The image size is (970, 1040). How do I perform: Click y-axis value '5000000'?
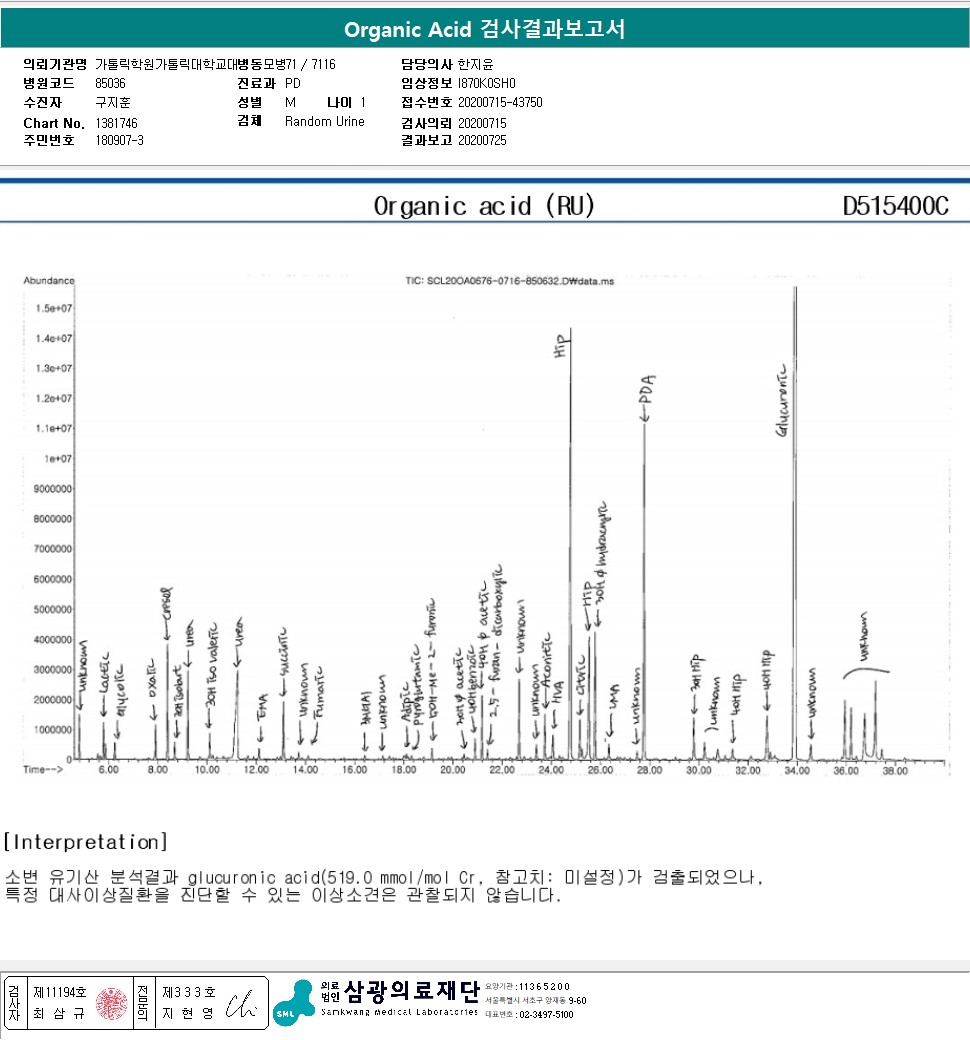pyautogui.click(x=52, y=610)
